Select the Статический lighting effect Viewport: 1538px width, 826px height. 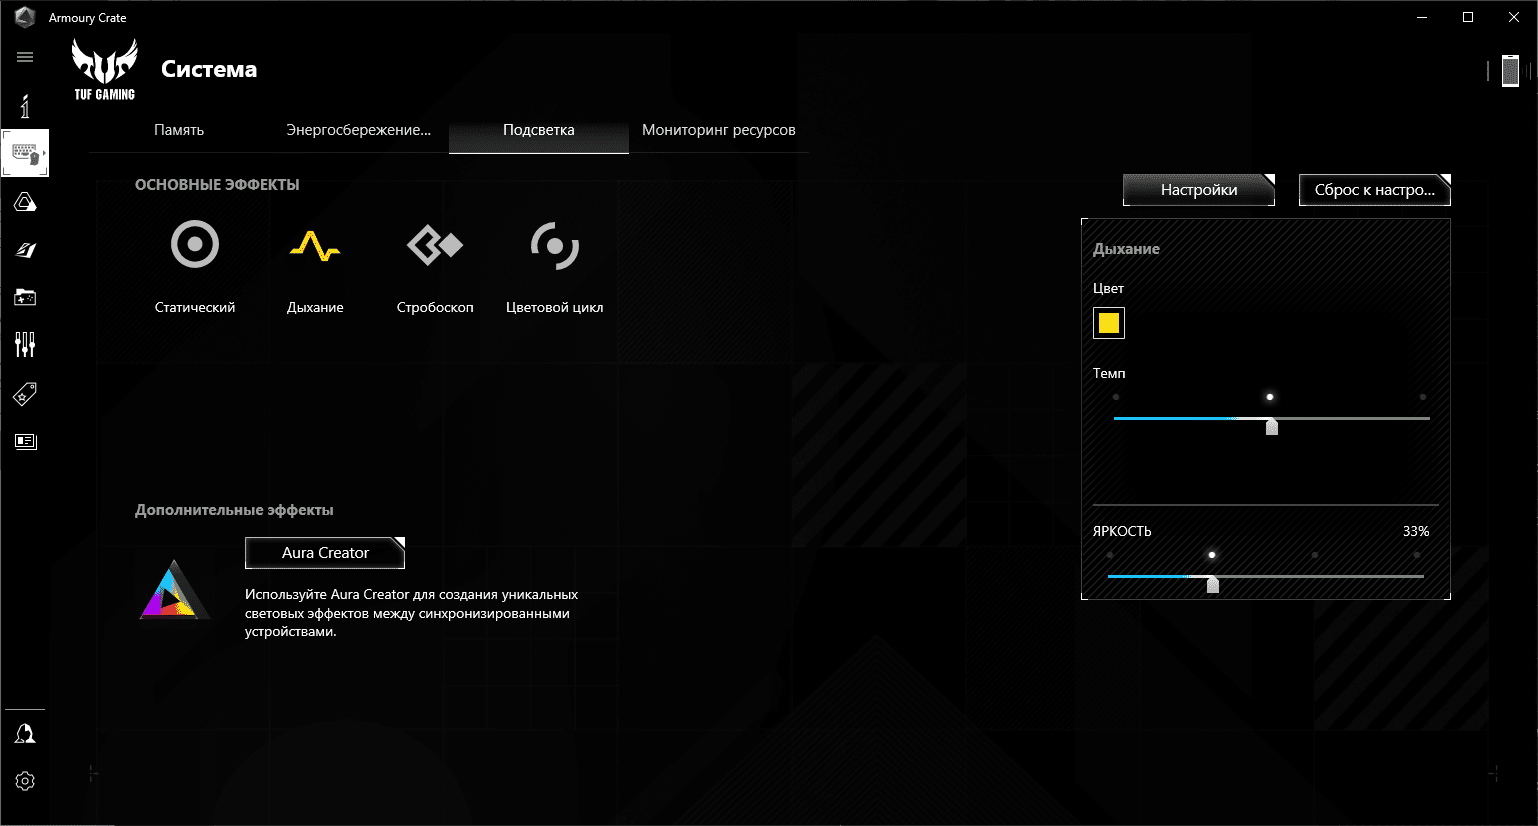(x=195, y=245)
